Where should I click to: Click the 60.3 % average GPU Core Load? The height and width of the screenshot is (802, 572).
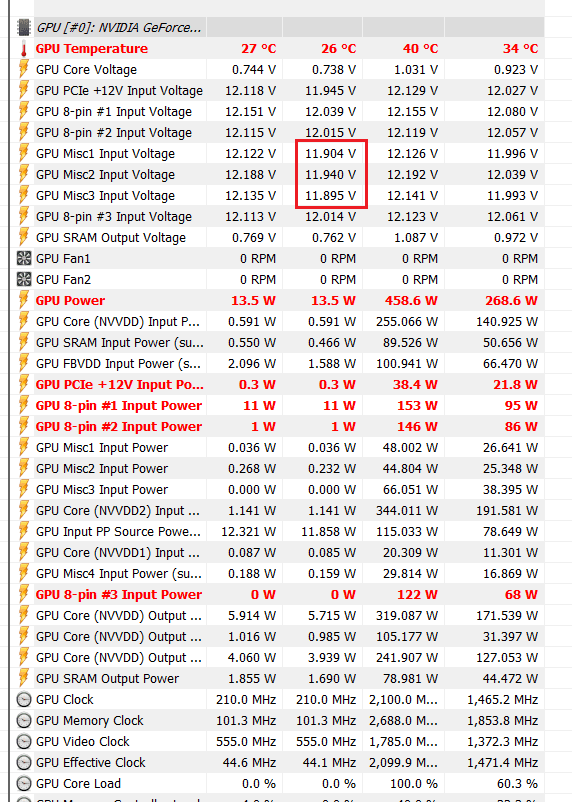click(x=515, y=783)
